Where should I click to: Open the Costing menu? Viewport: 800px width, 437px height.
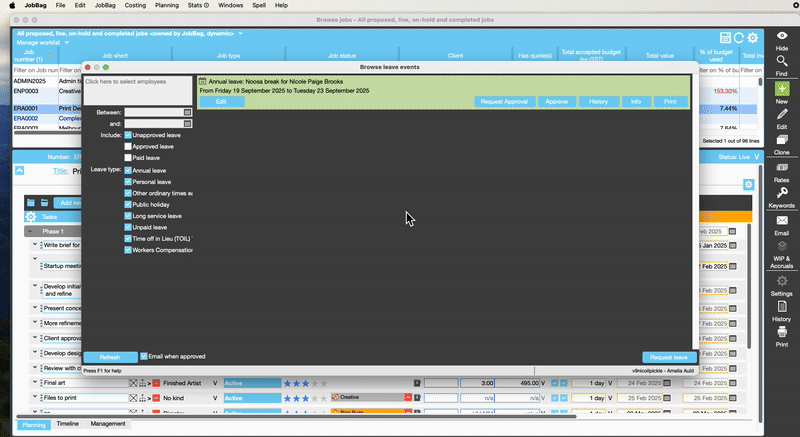point(135,5)
